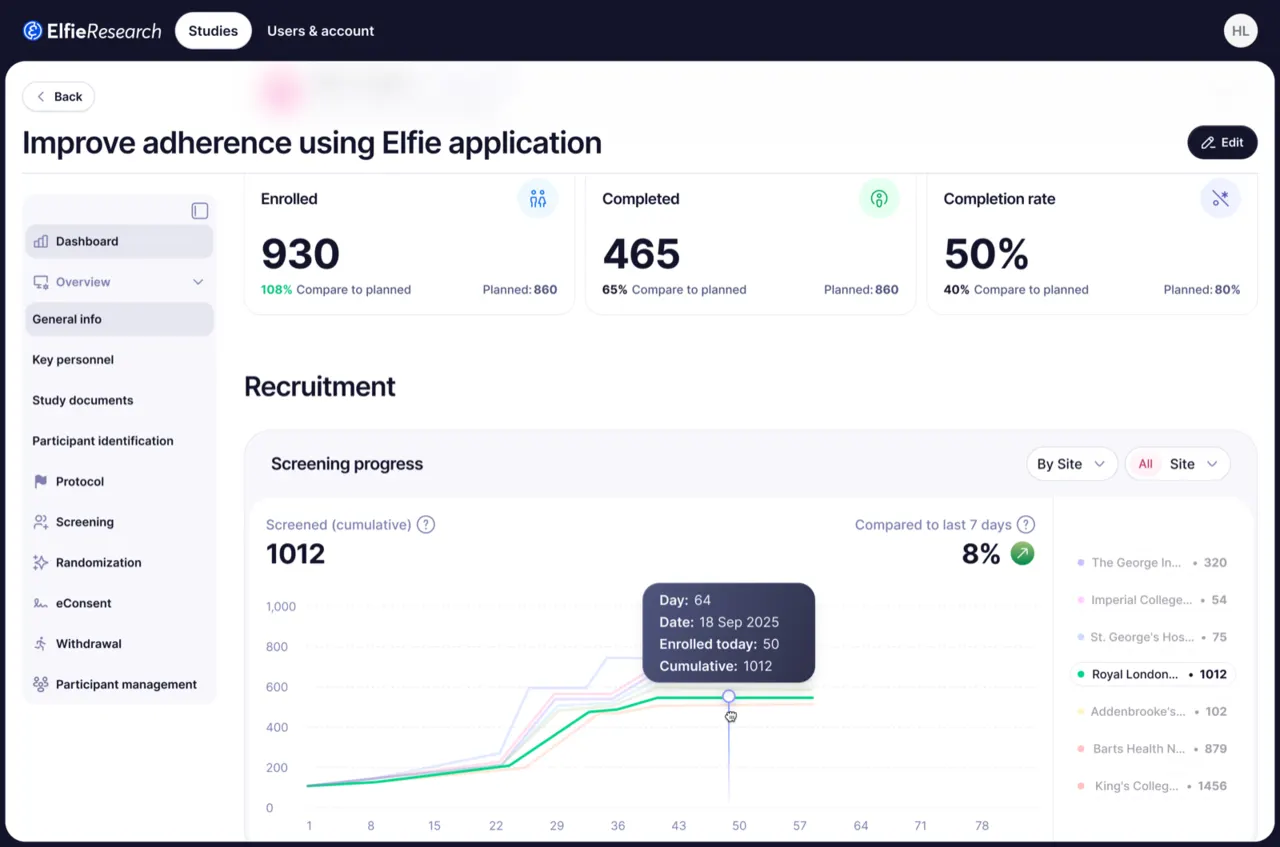
Task: Click the Enrolled value 930
Action: coord(300,254)
